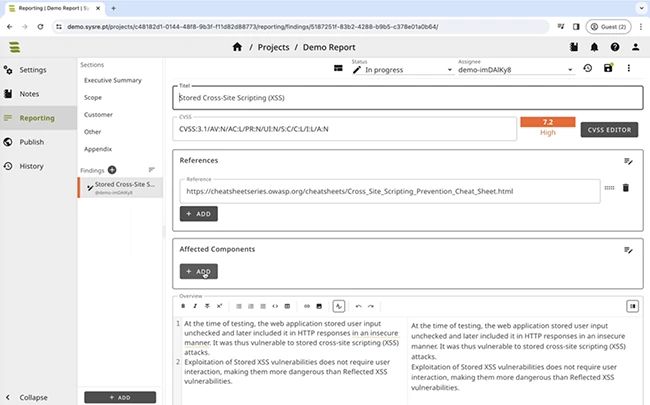Toggle split preview view in Overview editor
The image size is (650, 405).
tap(632, 306)
